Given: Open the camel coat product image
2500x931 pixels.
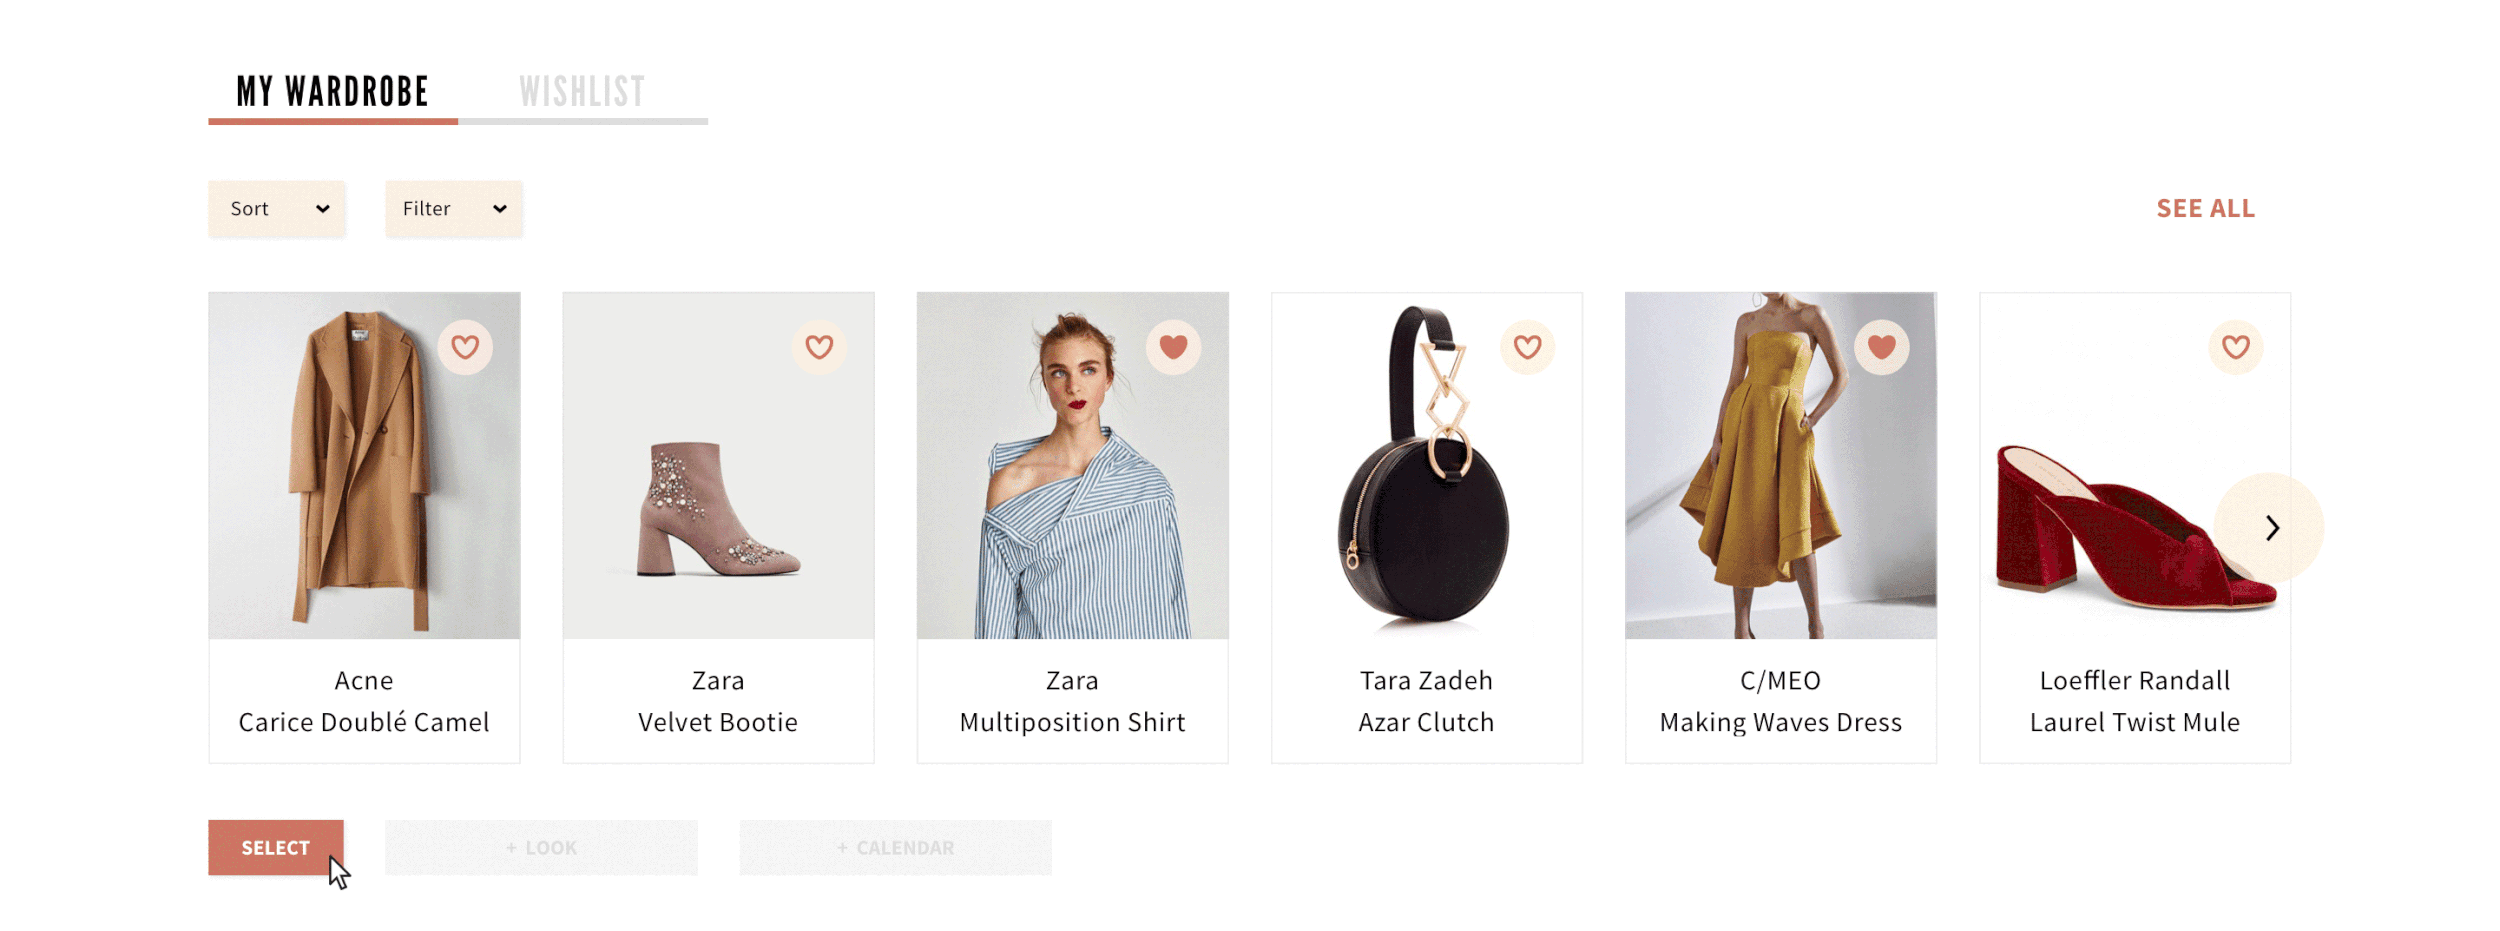Looking at the screenshot, I should click(x=364, y=466).
